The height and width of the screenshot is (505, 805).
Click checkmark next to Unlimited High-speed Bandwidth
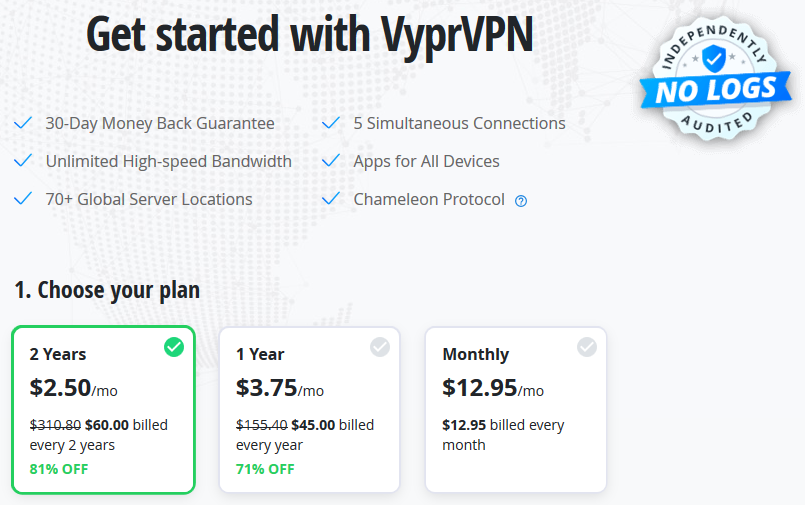23,161
